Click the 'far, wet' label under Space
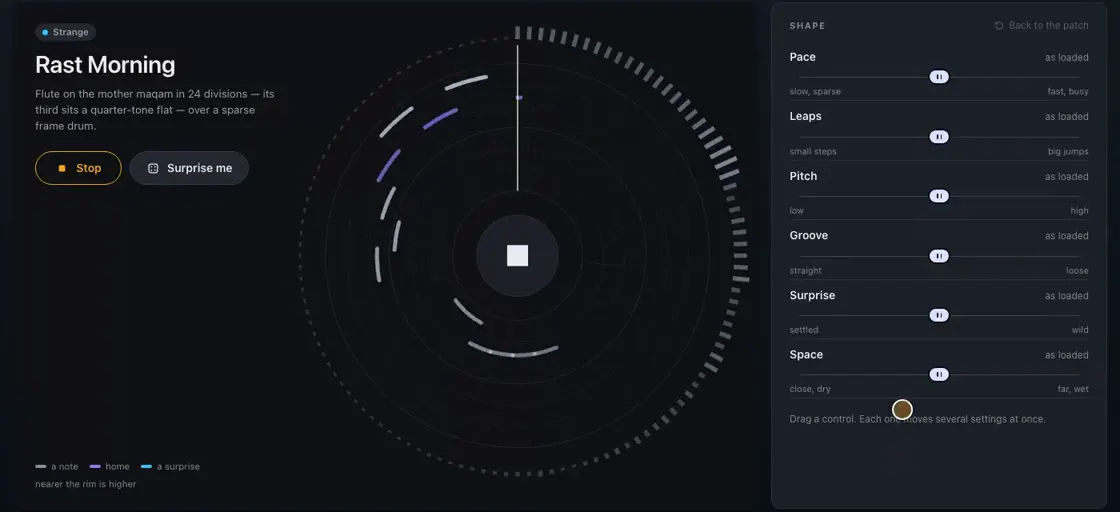The image size is (1120, 512). 1074,389
